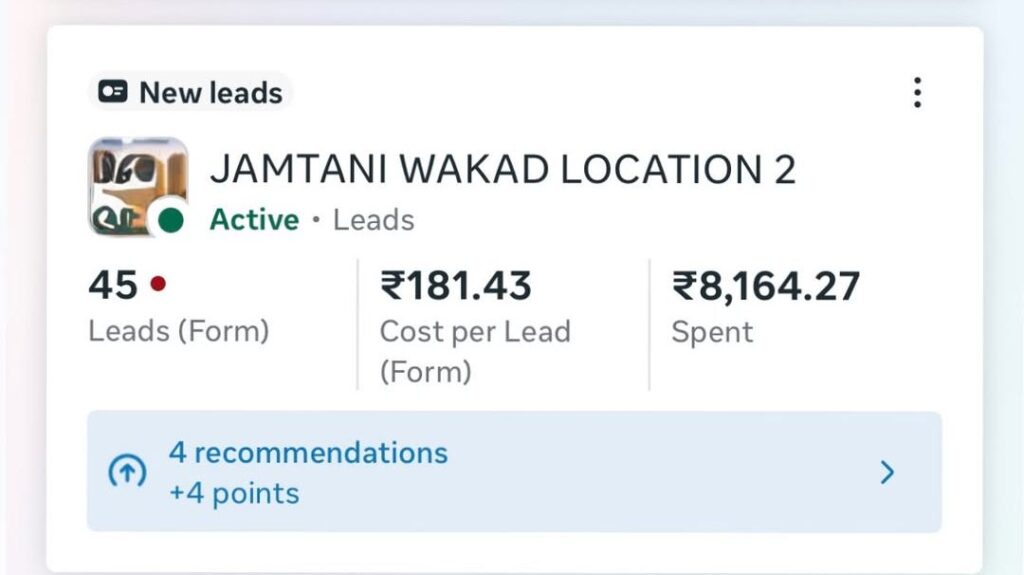This screenshot has width=1024, height=575.
Task: Click the circled up-arrow recommendations icon
Action: (x=127, y=472)
